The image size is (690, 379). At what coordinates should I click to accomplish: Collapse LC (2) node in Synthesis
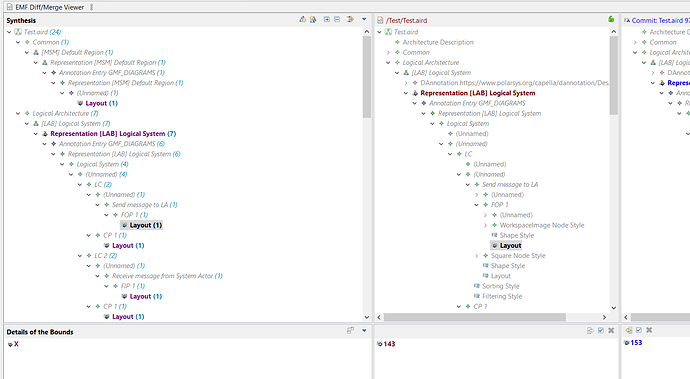pos(80,185)
